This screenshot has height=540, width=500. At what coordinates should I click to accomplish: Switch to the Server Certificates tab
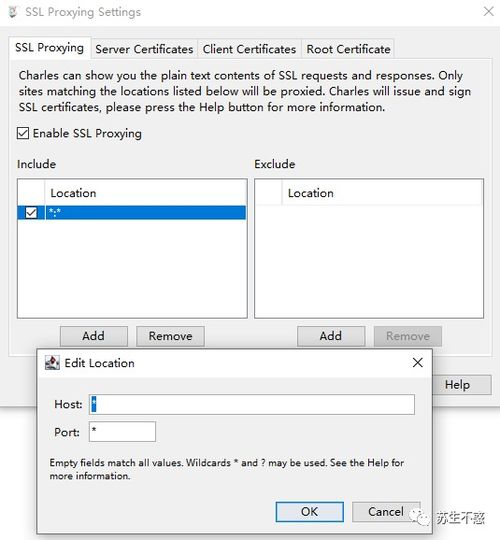144,49
